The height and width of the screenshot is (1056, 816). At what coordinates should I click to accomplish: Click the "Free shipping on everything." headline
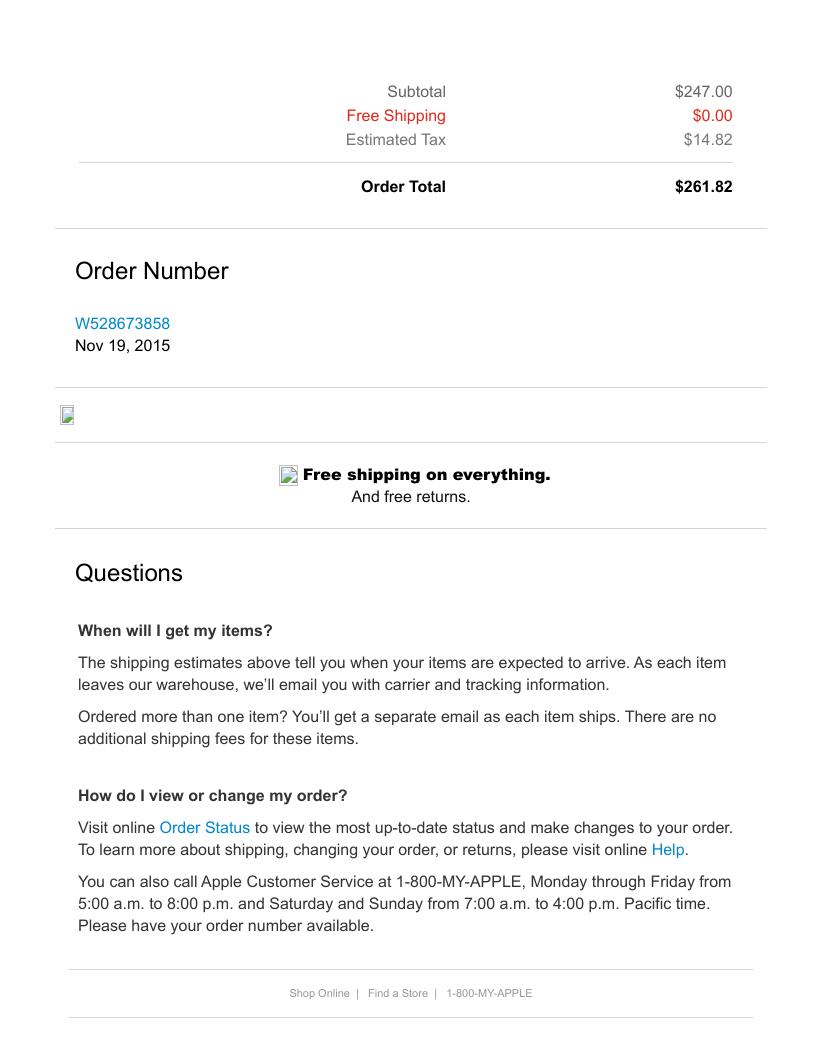point(426,475)
